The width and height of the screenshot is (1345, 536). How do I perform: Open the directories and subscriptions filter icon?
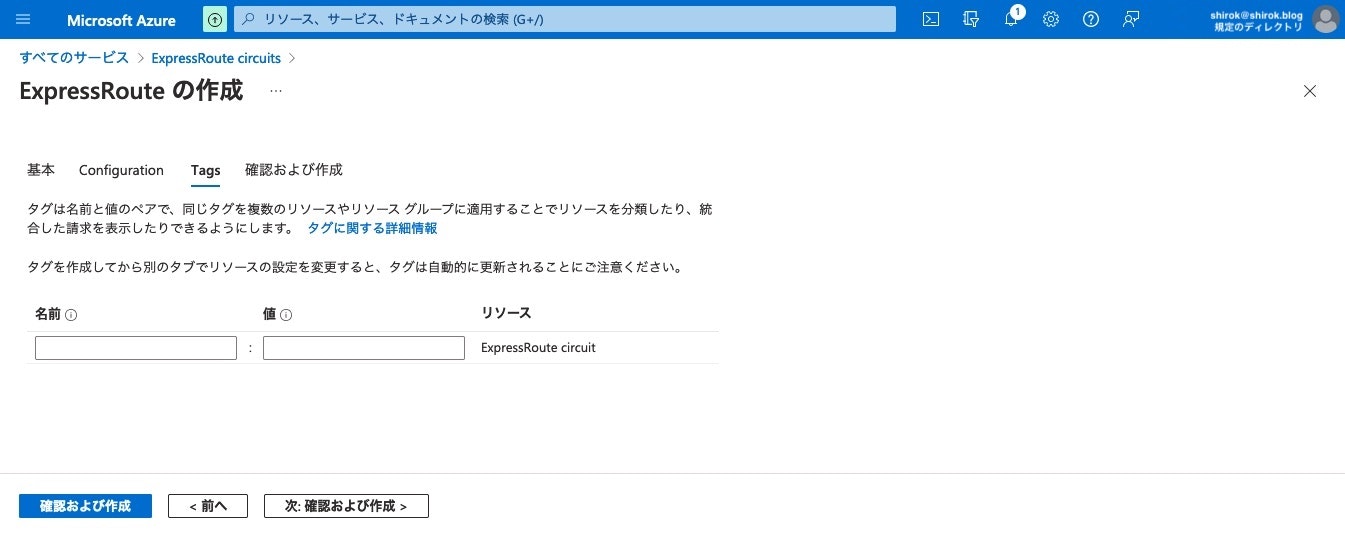pyautogui.click(x=970, y=19)
